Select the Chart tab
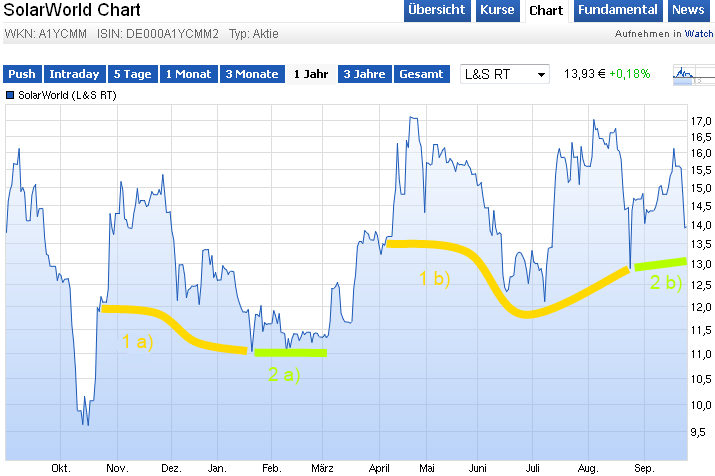Image resolution: width=715 pixels, height=476 pixels. (546, 11)
